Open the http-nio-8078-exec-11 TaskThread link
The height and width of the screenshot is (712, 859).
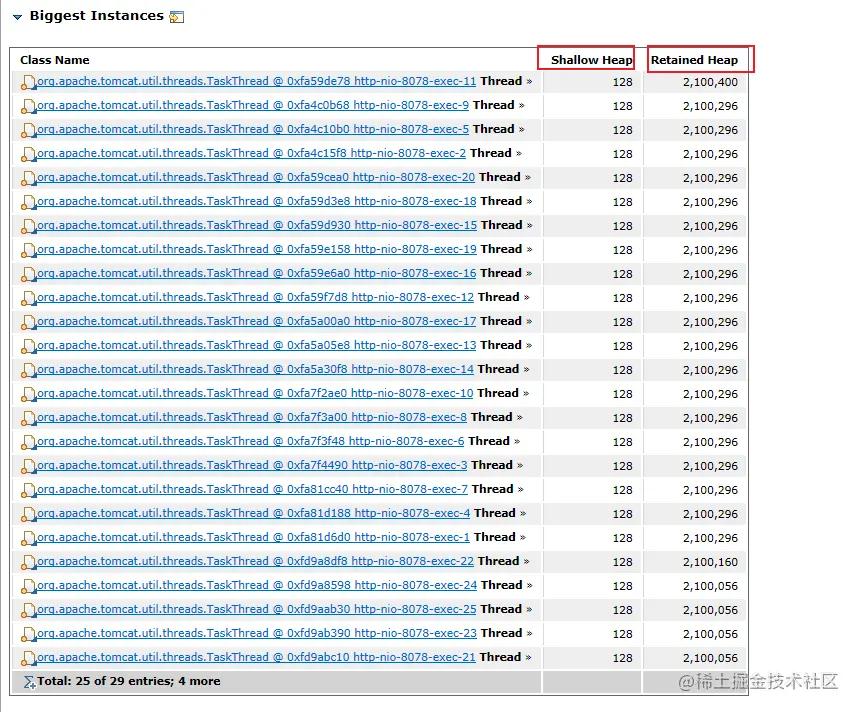[x=256, y=81]
